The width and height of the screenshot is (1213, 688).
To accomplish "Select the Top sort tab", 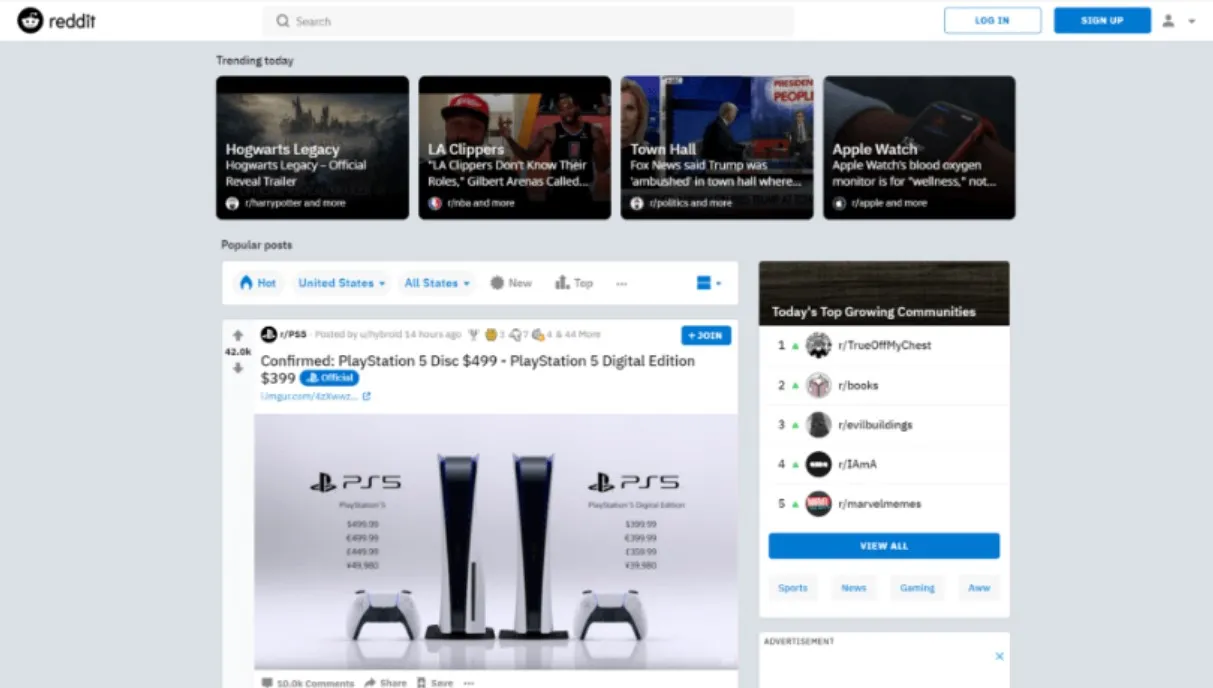I will coord(574,283).
